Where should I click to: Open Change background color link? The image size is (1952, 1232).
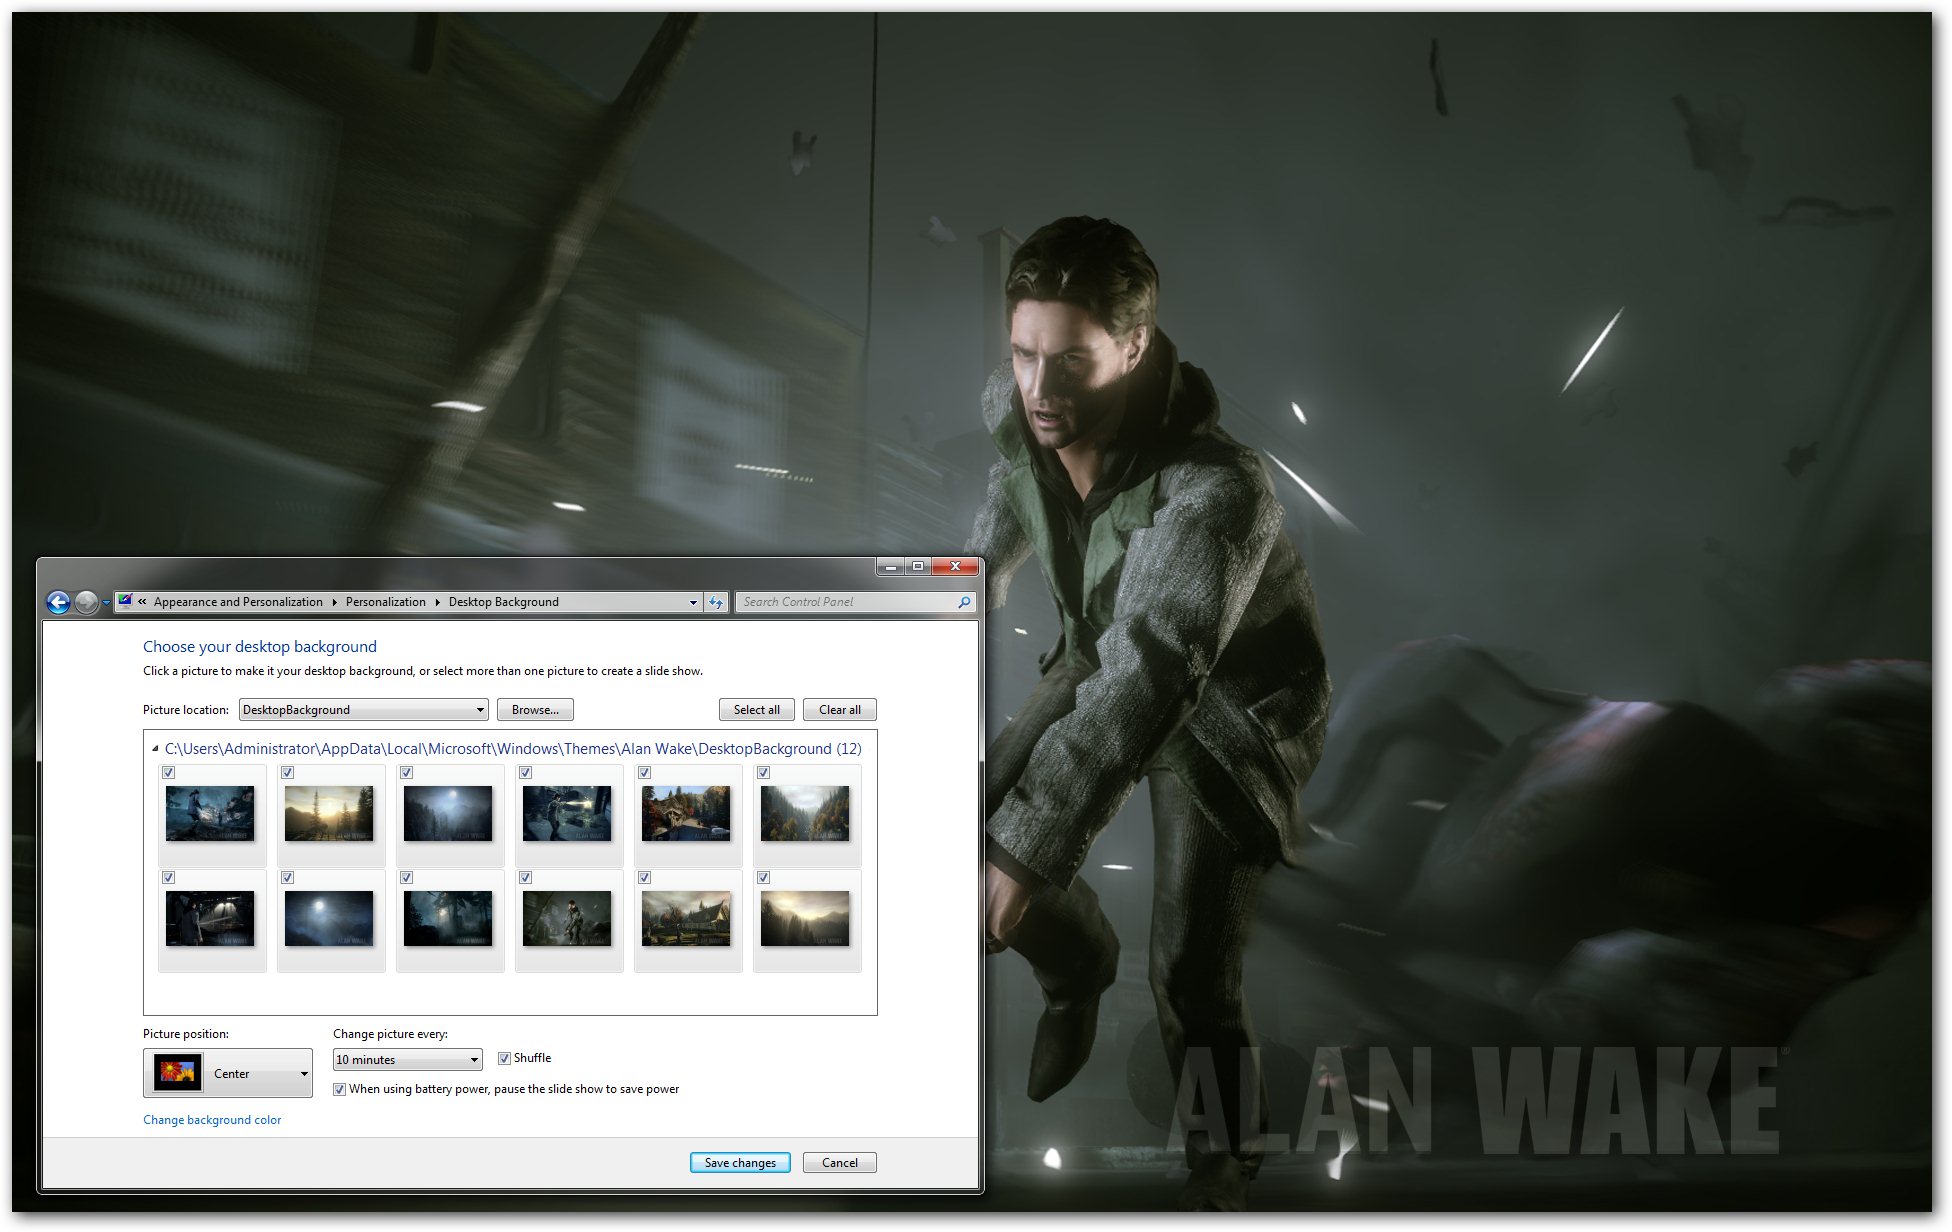212,1120
